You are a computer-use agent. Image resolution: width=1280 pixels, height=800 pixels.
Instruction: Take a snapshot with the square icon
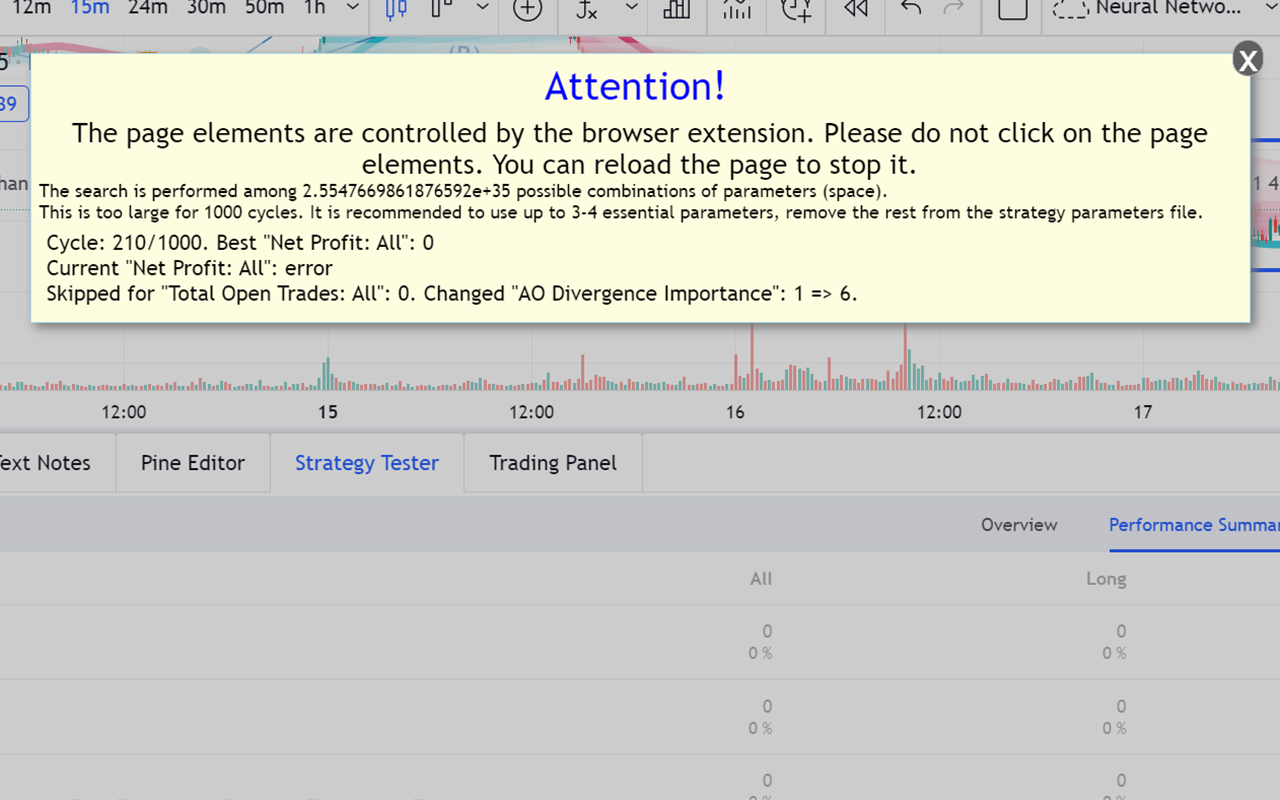pos(1012,10)
